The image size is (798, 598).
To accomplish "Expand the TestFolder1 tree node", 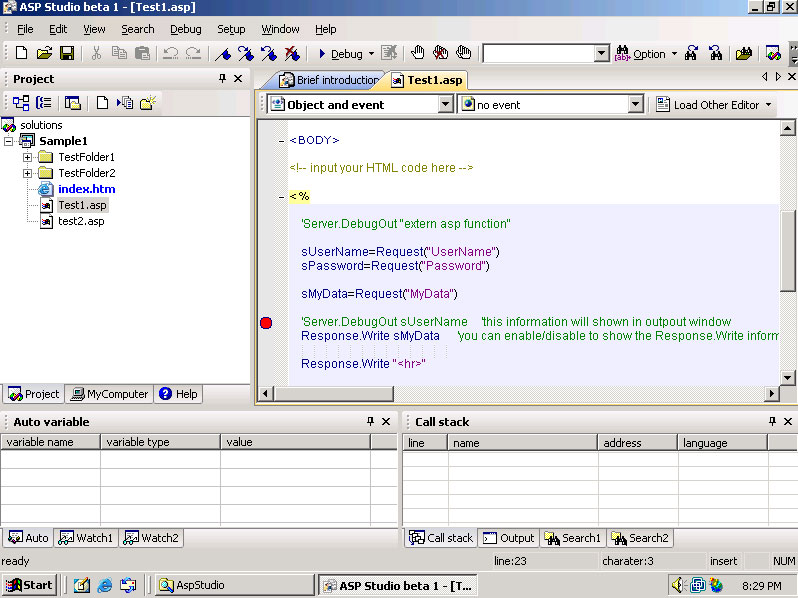I will click(27, 157).
